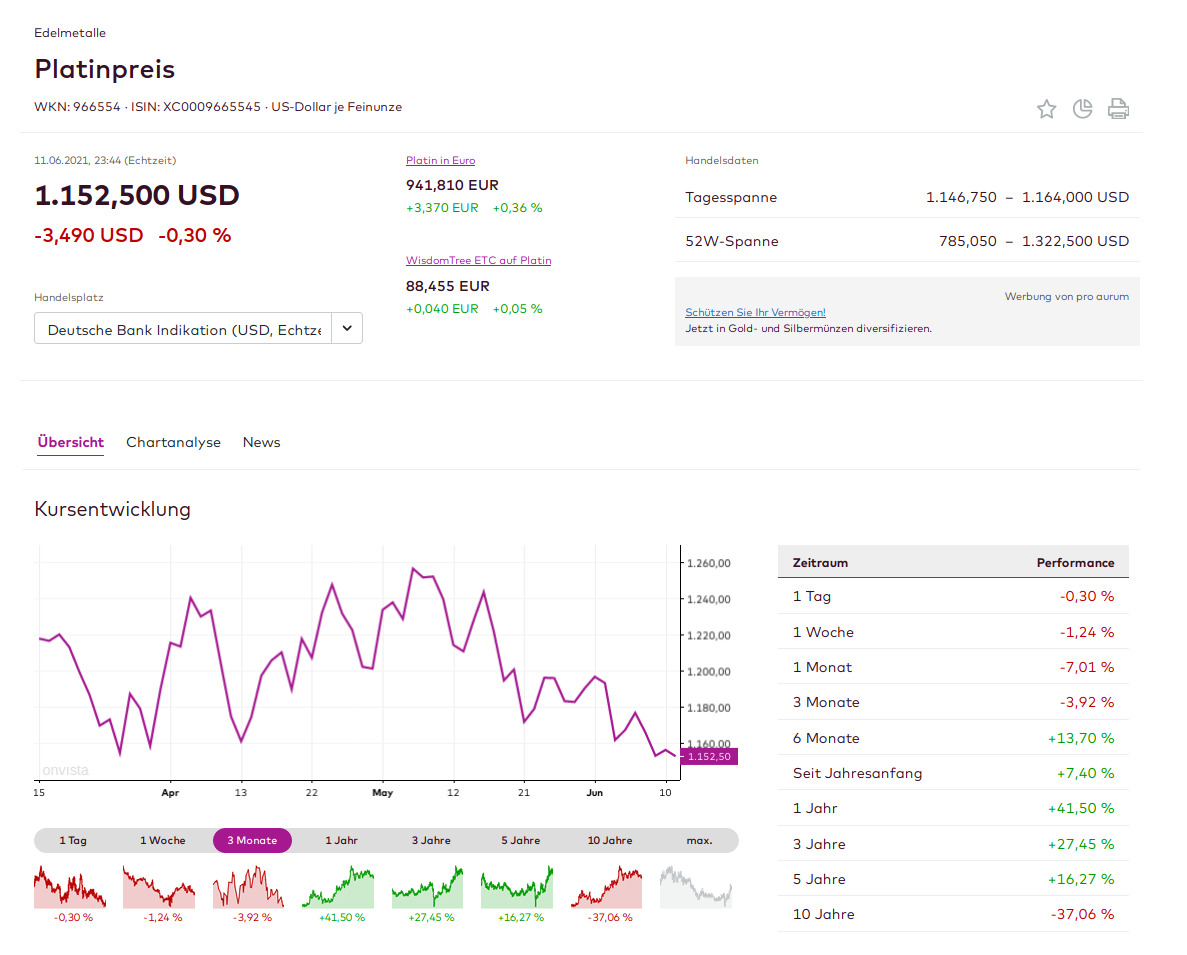This screenshot has height=955, width=1187.
Task: Switch chart period to 1 Woche
Action: click(163, 840)
